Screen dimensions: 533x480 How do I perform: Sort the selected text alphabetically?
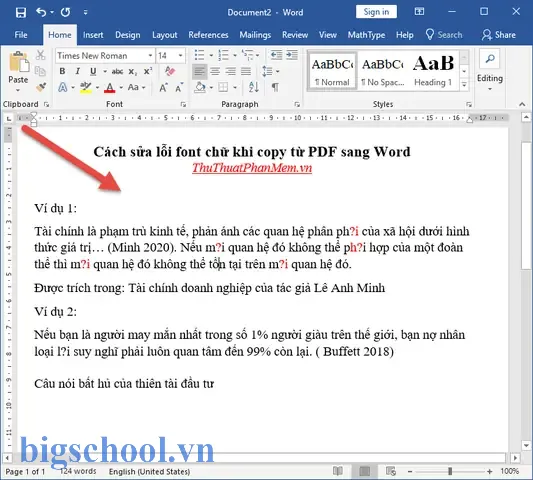pyautogui.click(x=254, y=87)
